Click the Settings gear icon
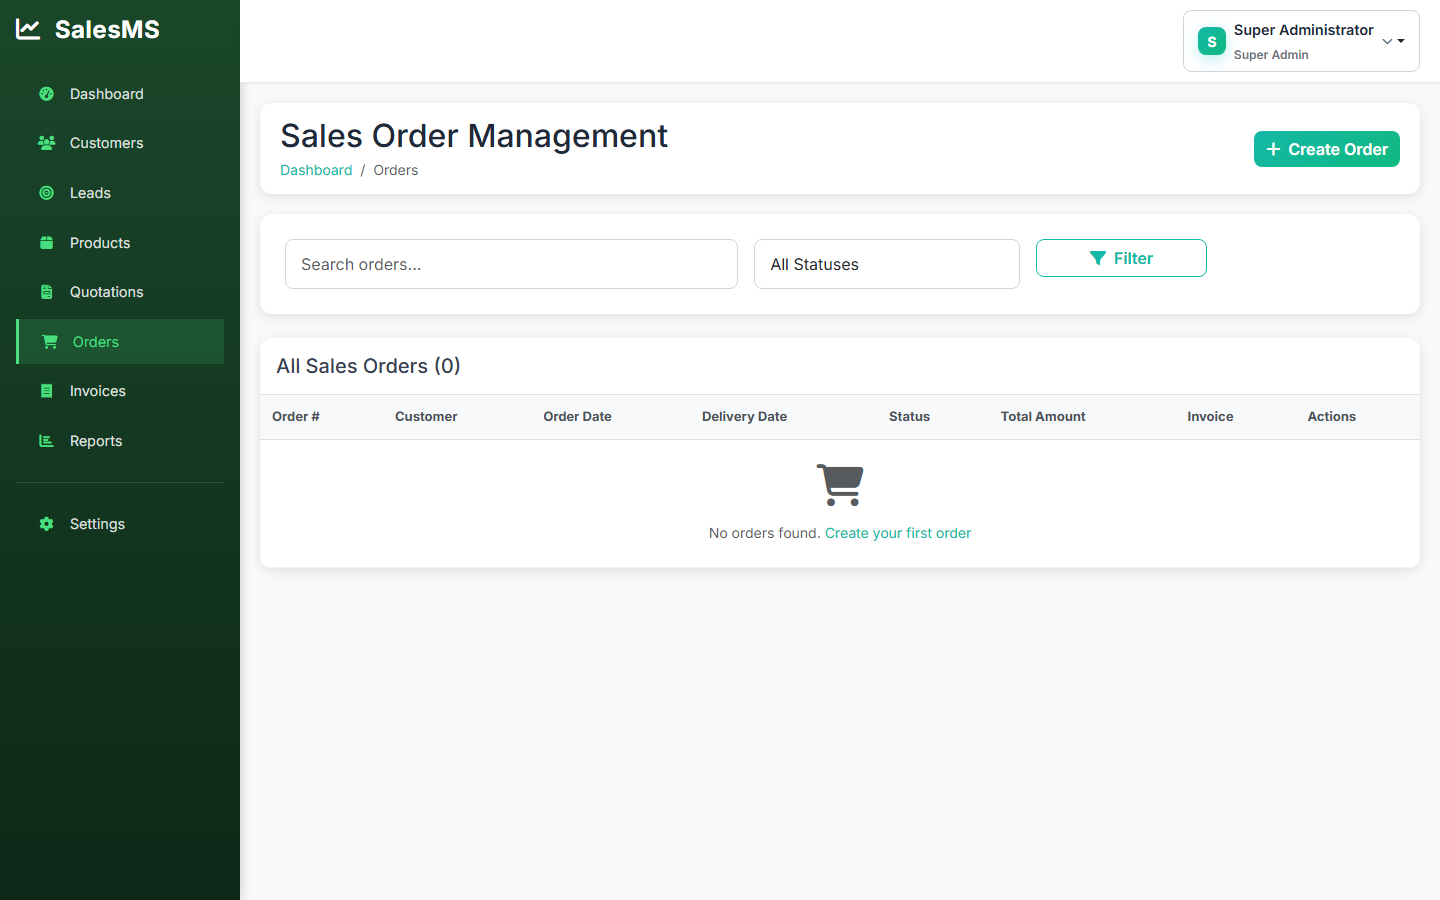 46,524
